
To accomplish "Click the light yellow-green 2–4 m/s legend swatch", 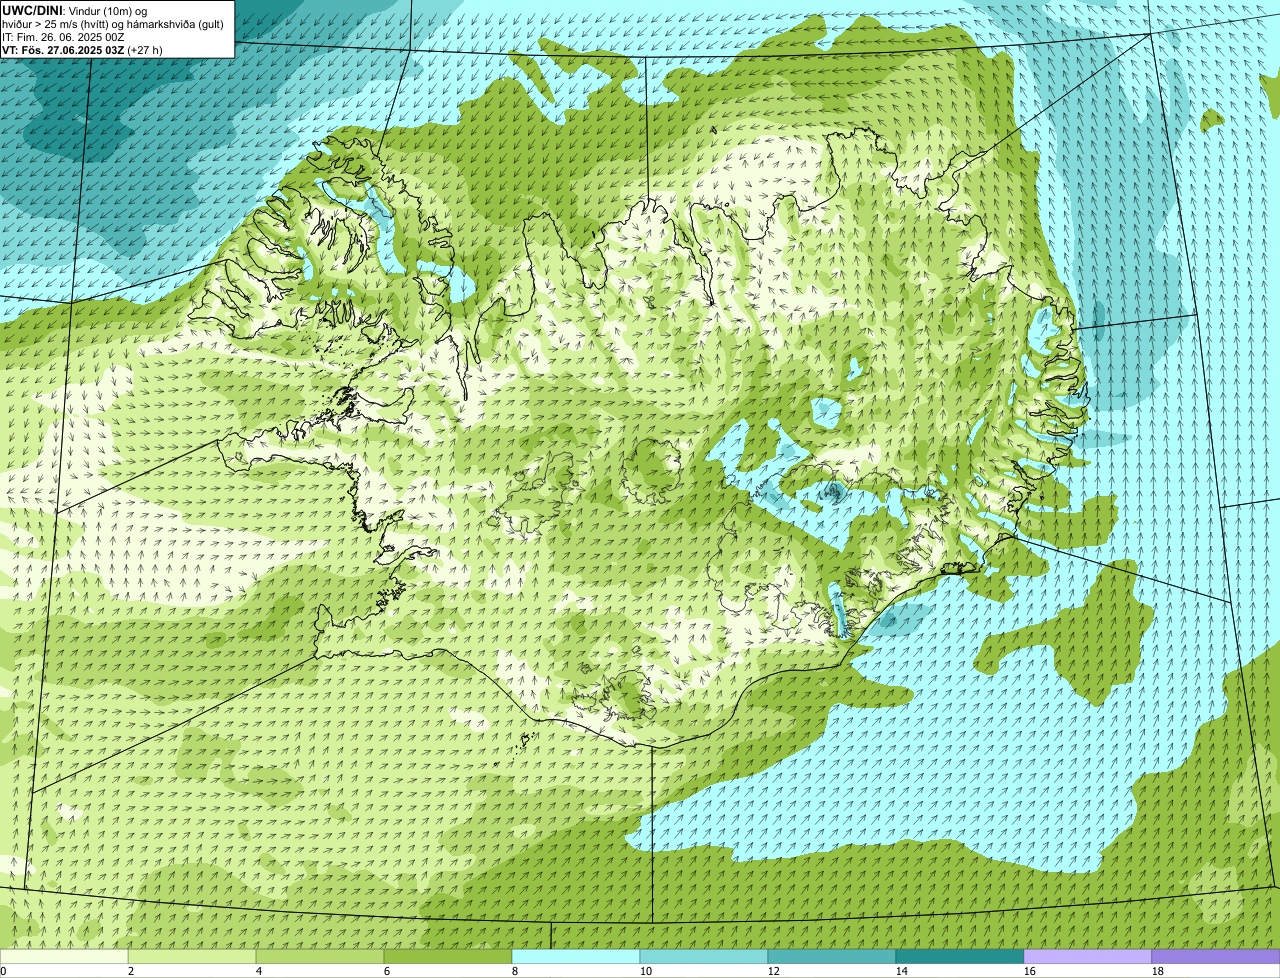I will (x=192, y=956).
